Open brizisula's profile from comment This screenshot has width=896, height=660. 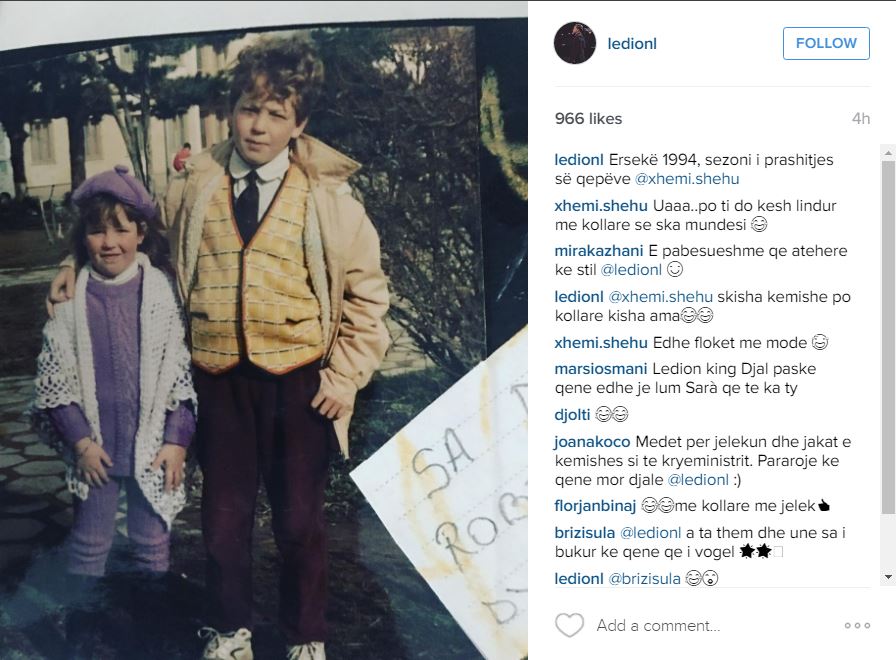pos(585,533)
